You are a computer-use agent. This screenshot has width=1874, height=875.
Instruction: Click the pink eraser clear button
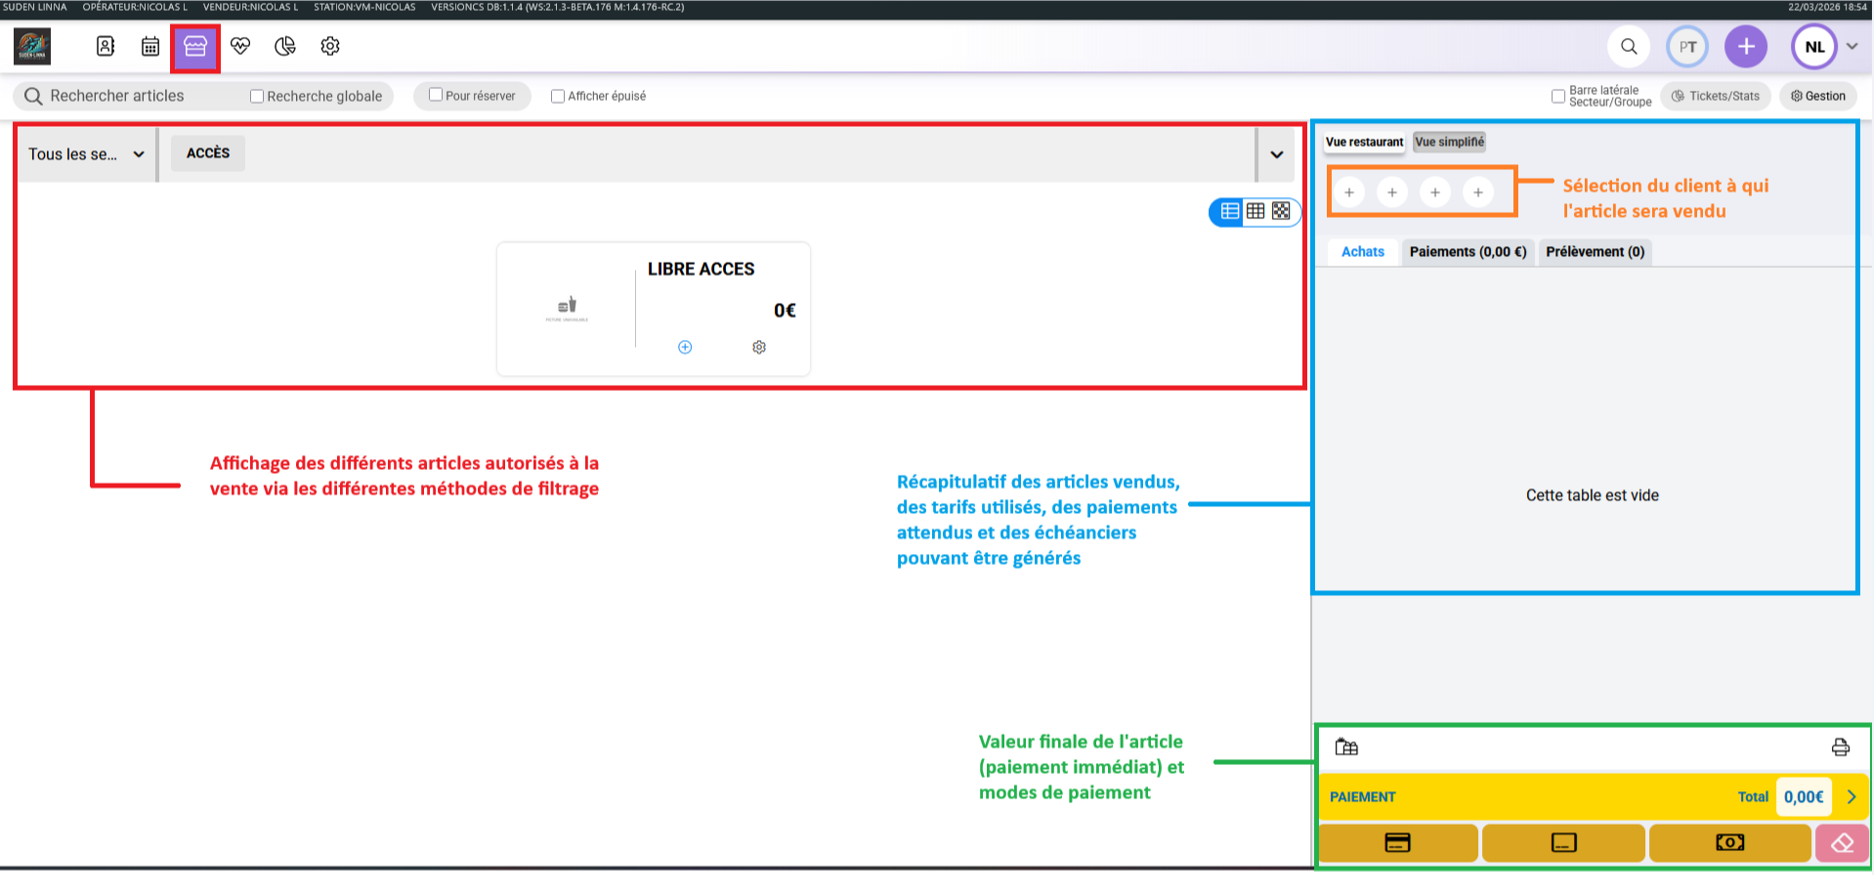(1842, 843)
